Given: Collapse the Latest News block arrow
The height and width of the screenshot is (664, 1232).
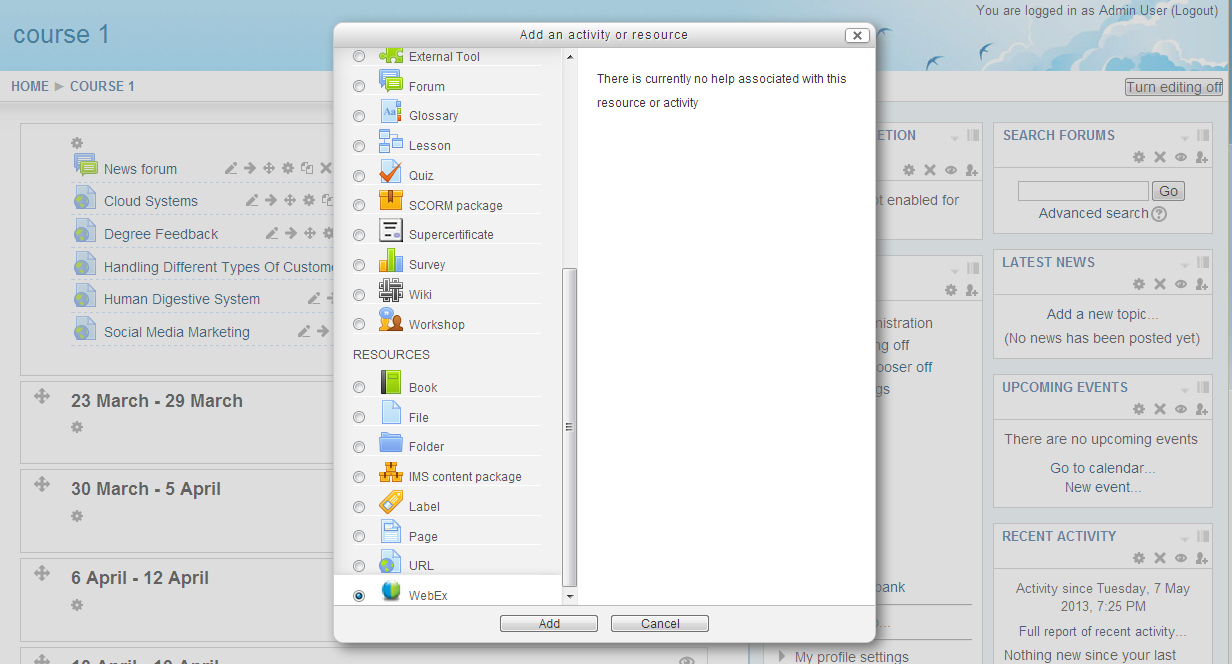Looking at the screenshot, I should click(1186, 264).
